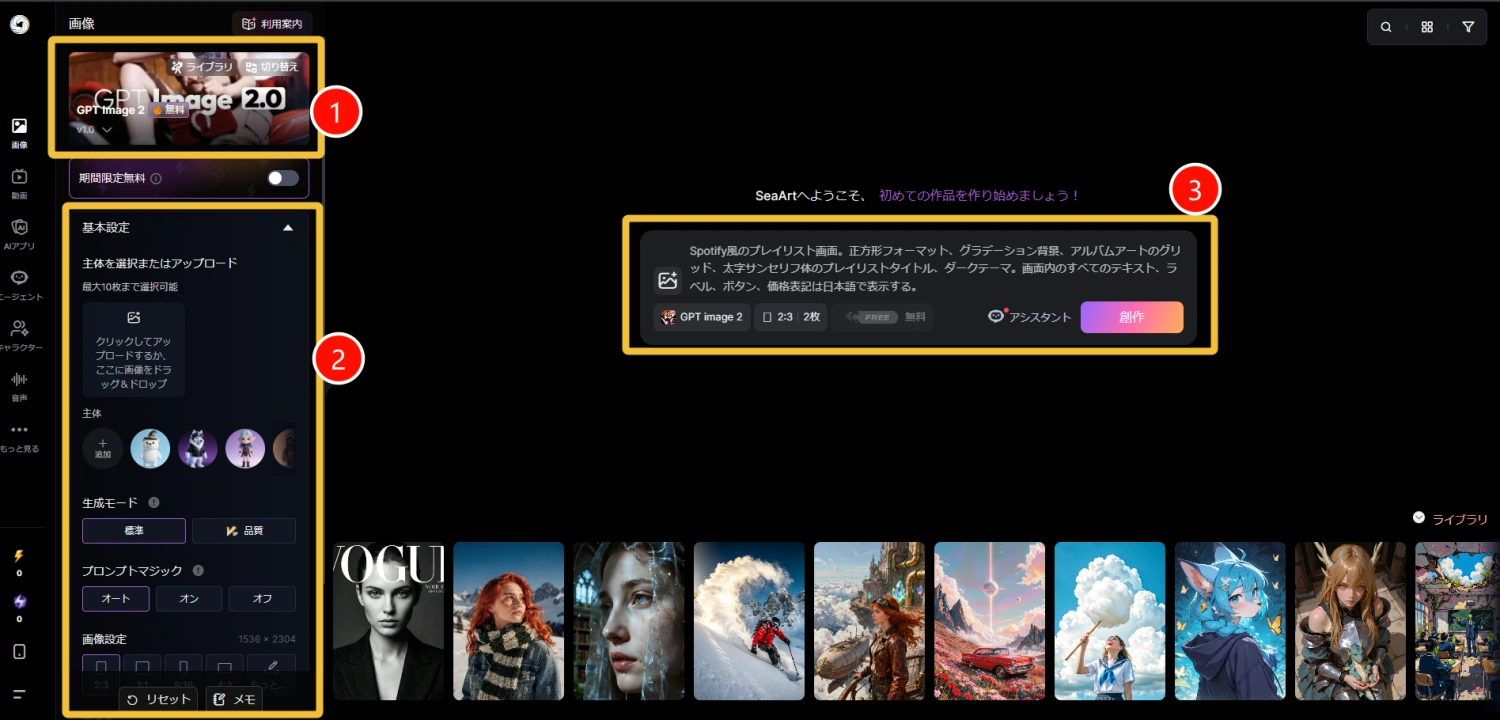This screenshot has height=720, width=1500.
Task: Click ライブラリ on the model card
Action: (202, 67)
